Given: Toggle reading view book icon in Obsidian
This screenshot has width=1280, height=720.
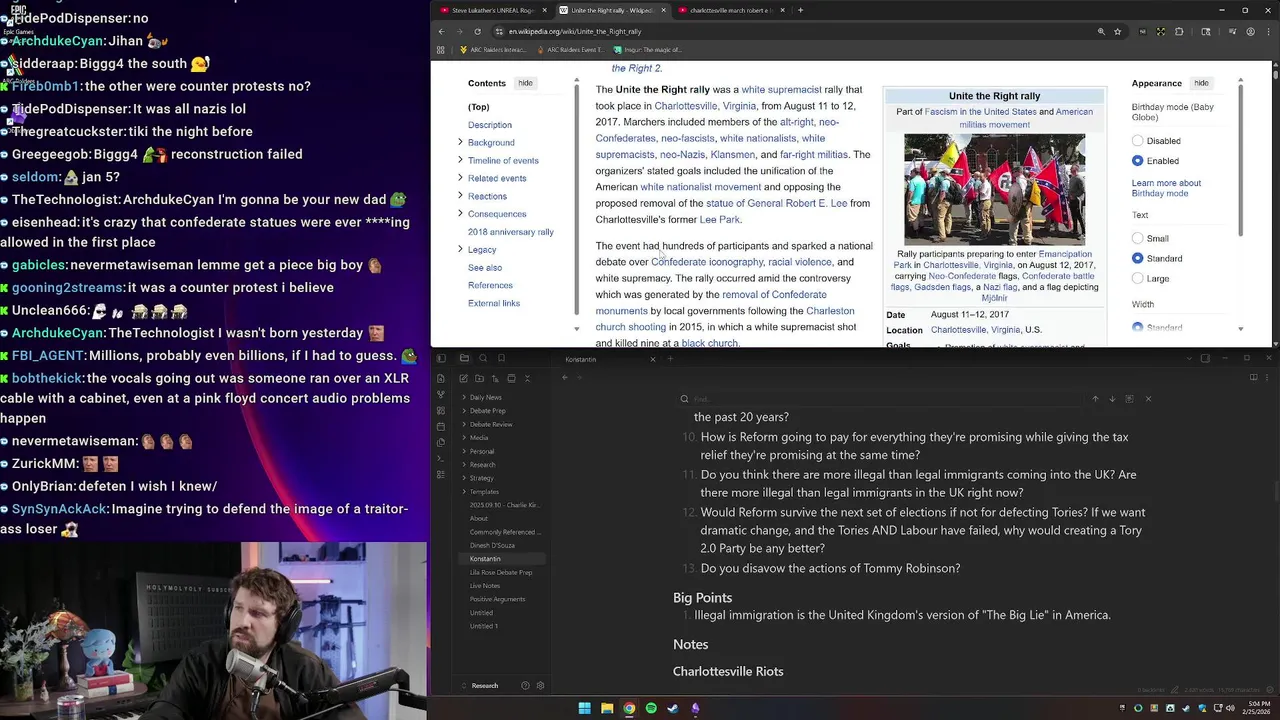Looking at the screenshot, I should [1253, 377].
